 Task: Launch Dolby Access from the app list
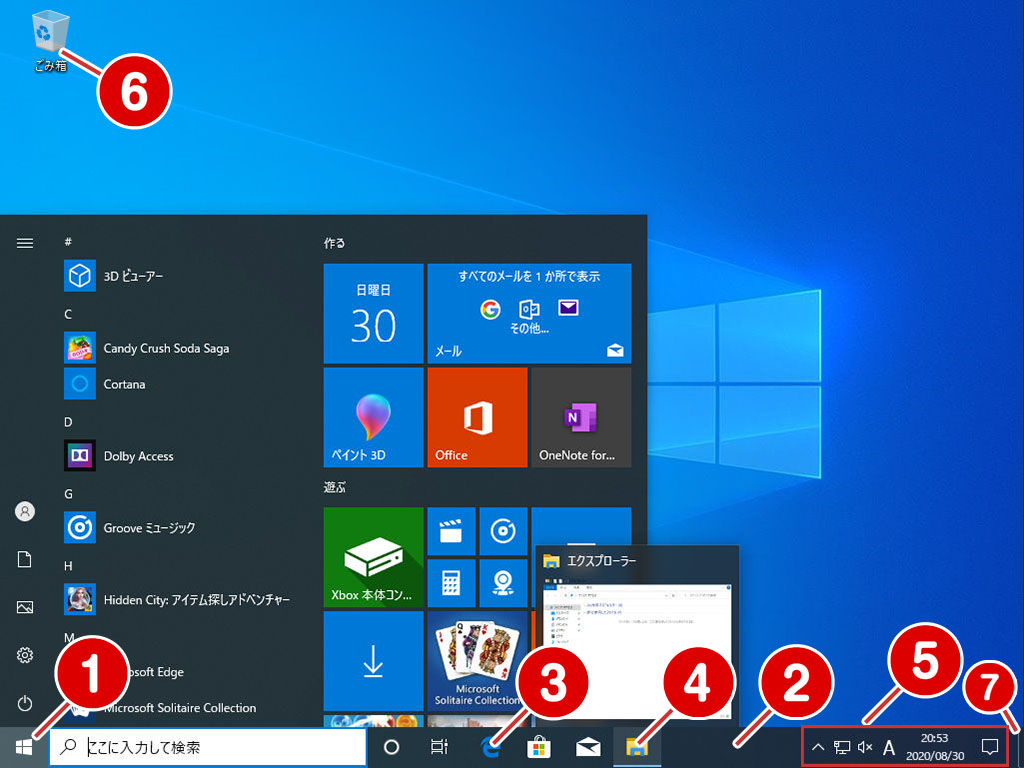pyautogui.click(x=180, y=456)
